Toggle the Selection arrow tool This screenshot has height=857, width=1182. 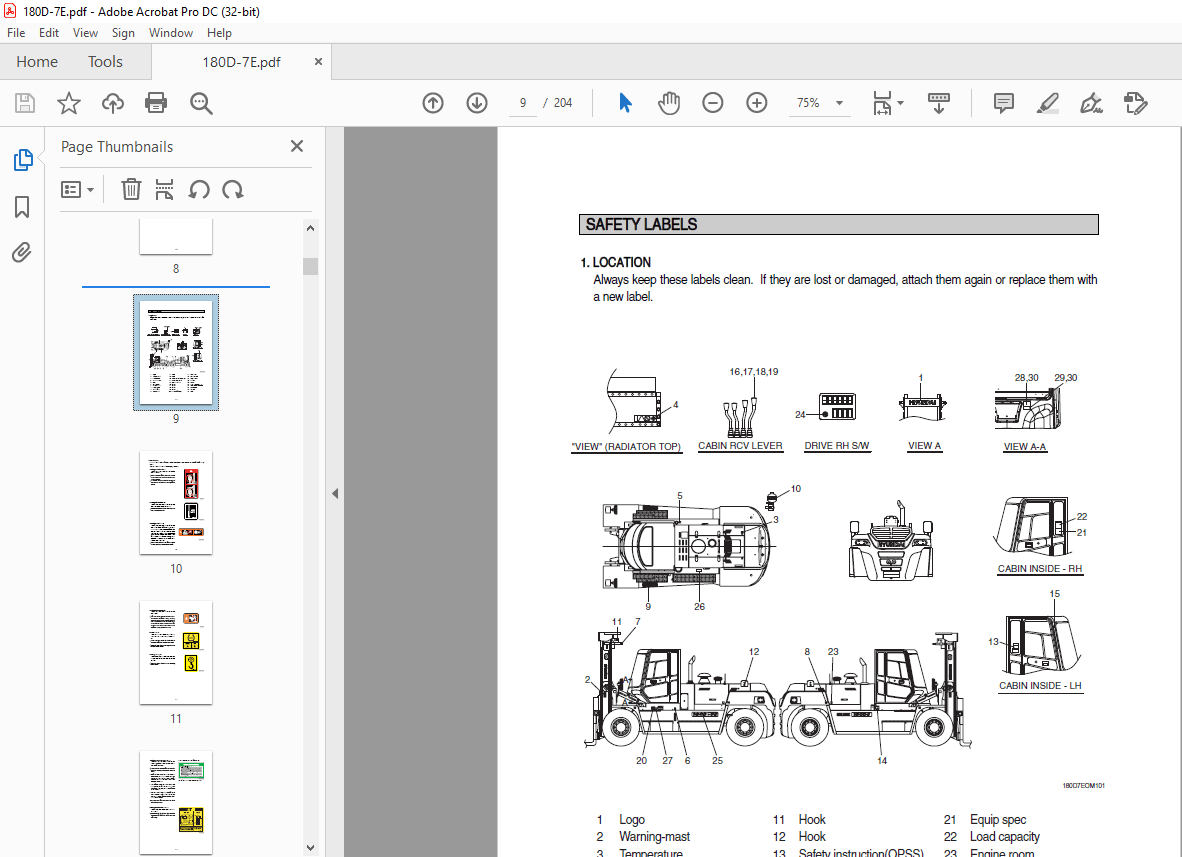point(624,103)
